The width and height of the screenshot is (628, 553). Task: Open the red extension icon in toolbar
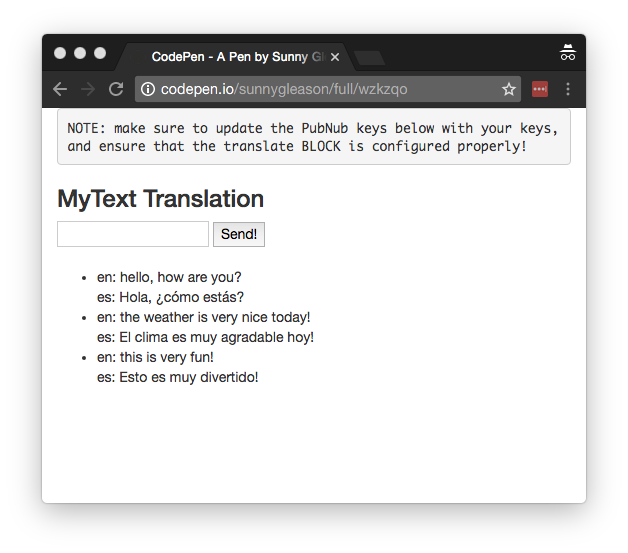[x=540, y=89]
